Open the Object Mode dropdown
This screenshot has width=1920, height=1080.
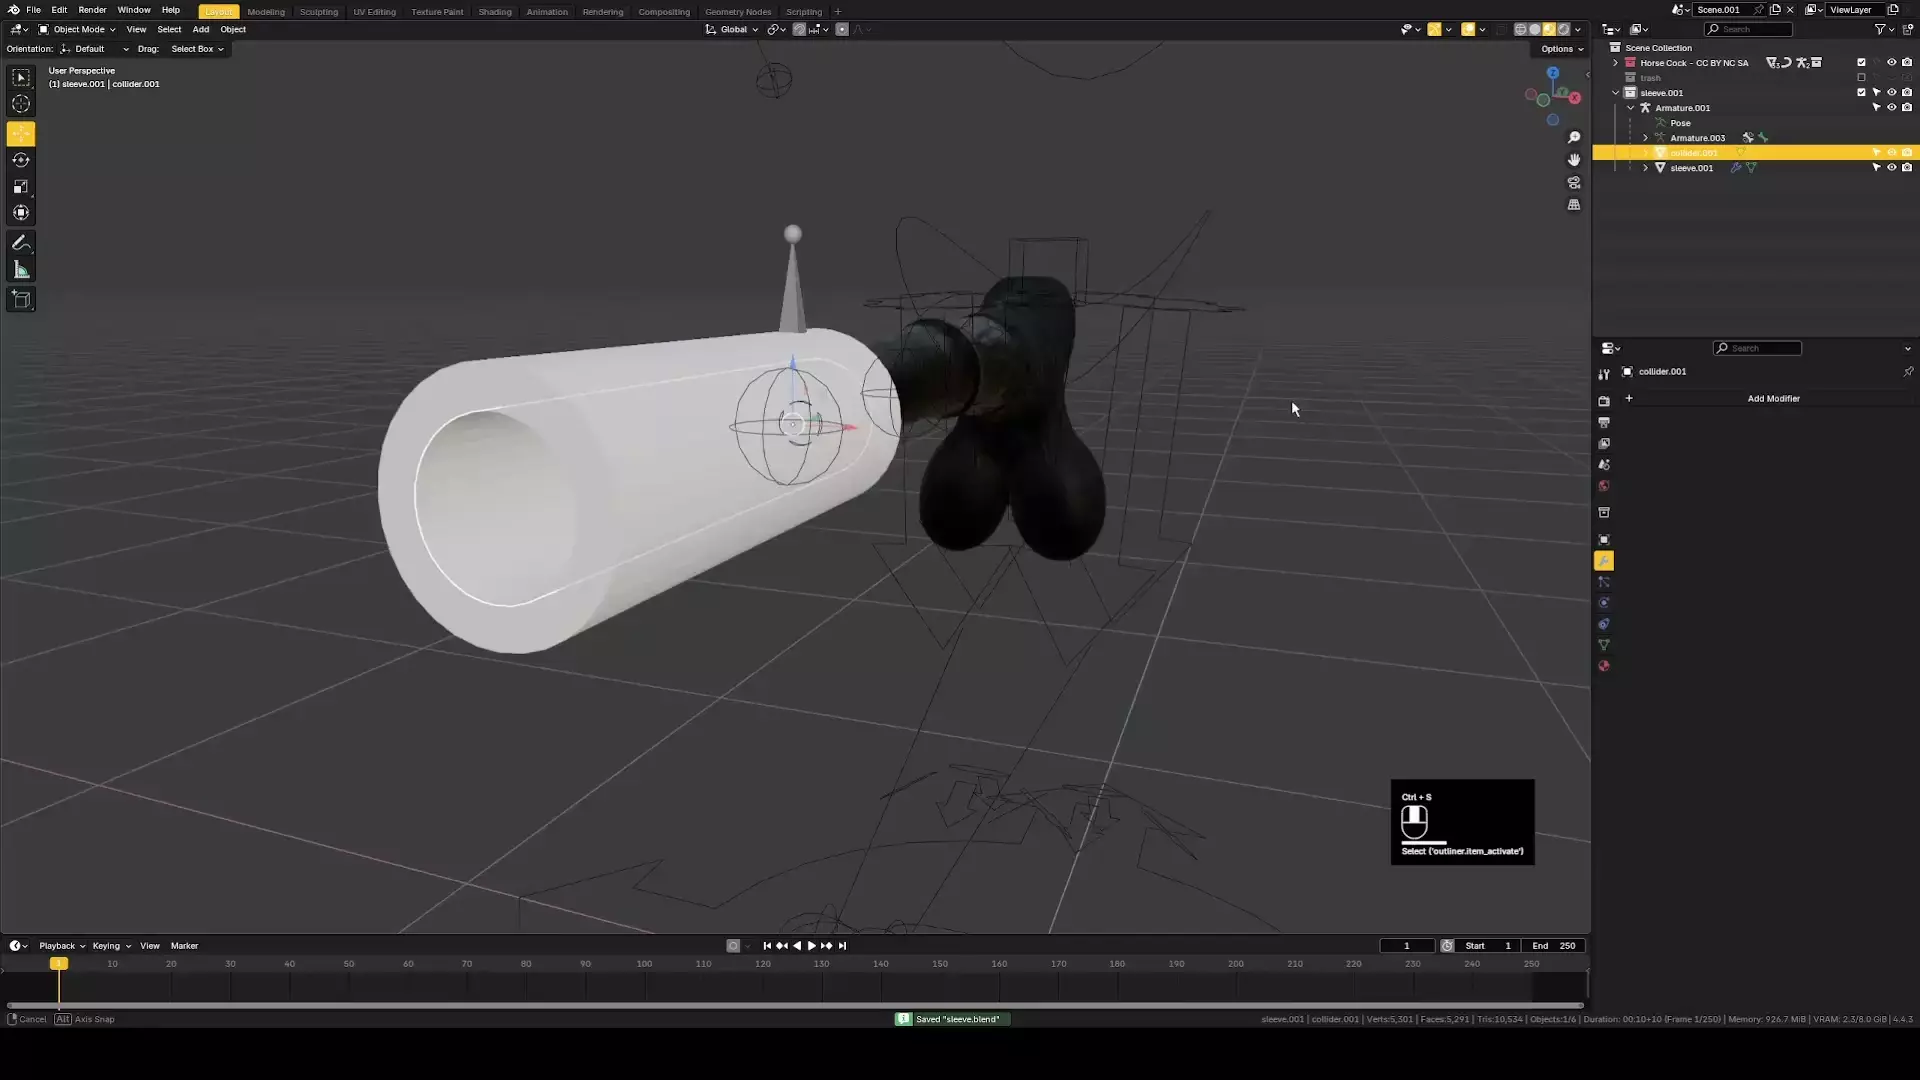point(78,29)
